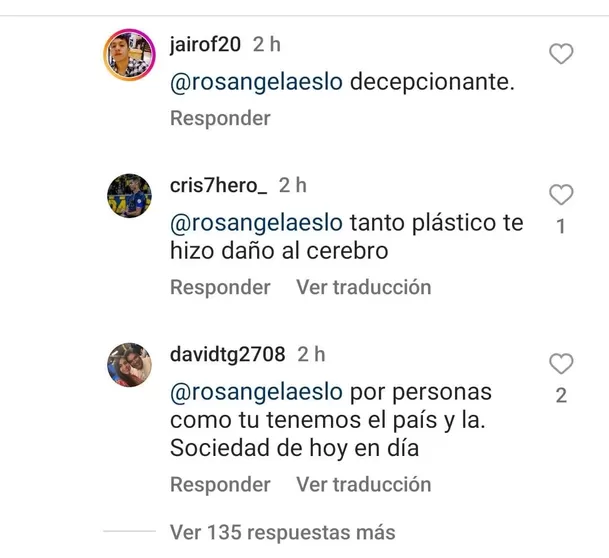Like davidtg2708's comment with the heart
609x558 pixels.
click(561, 364)
